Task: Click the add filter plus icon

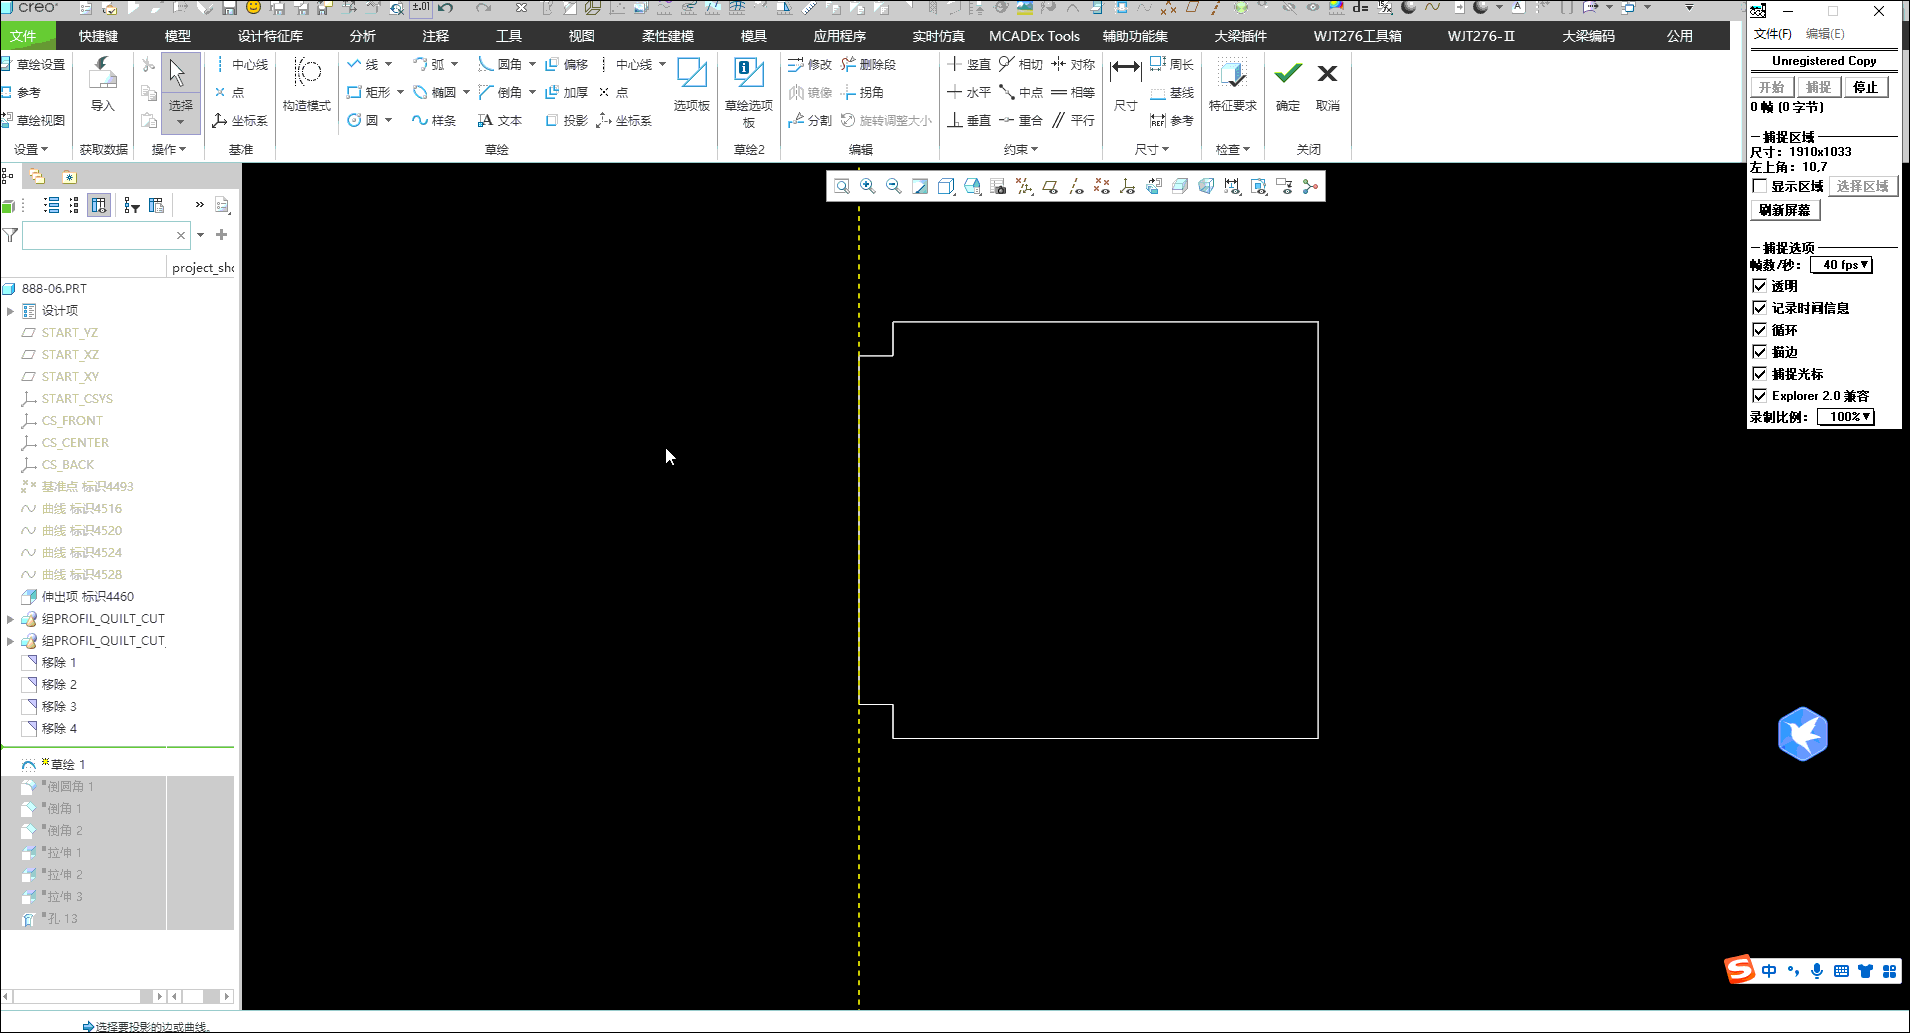Action: (221, 235)
